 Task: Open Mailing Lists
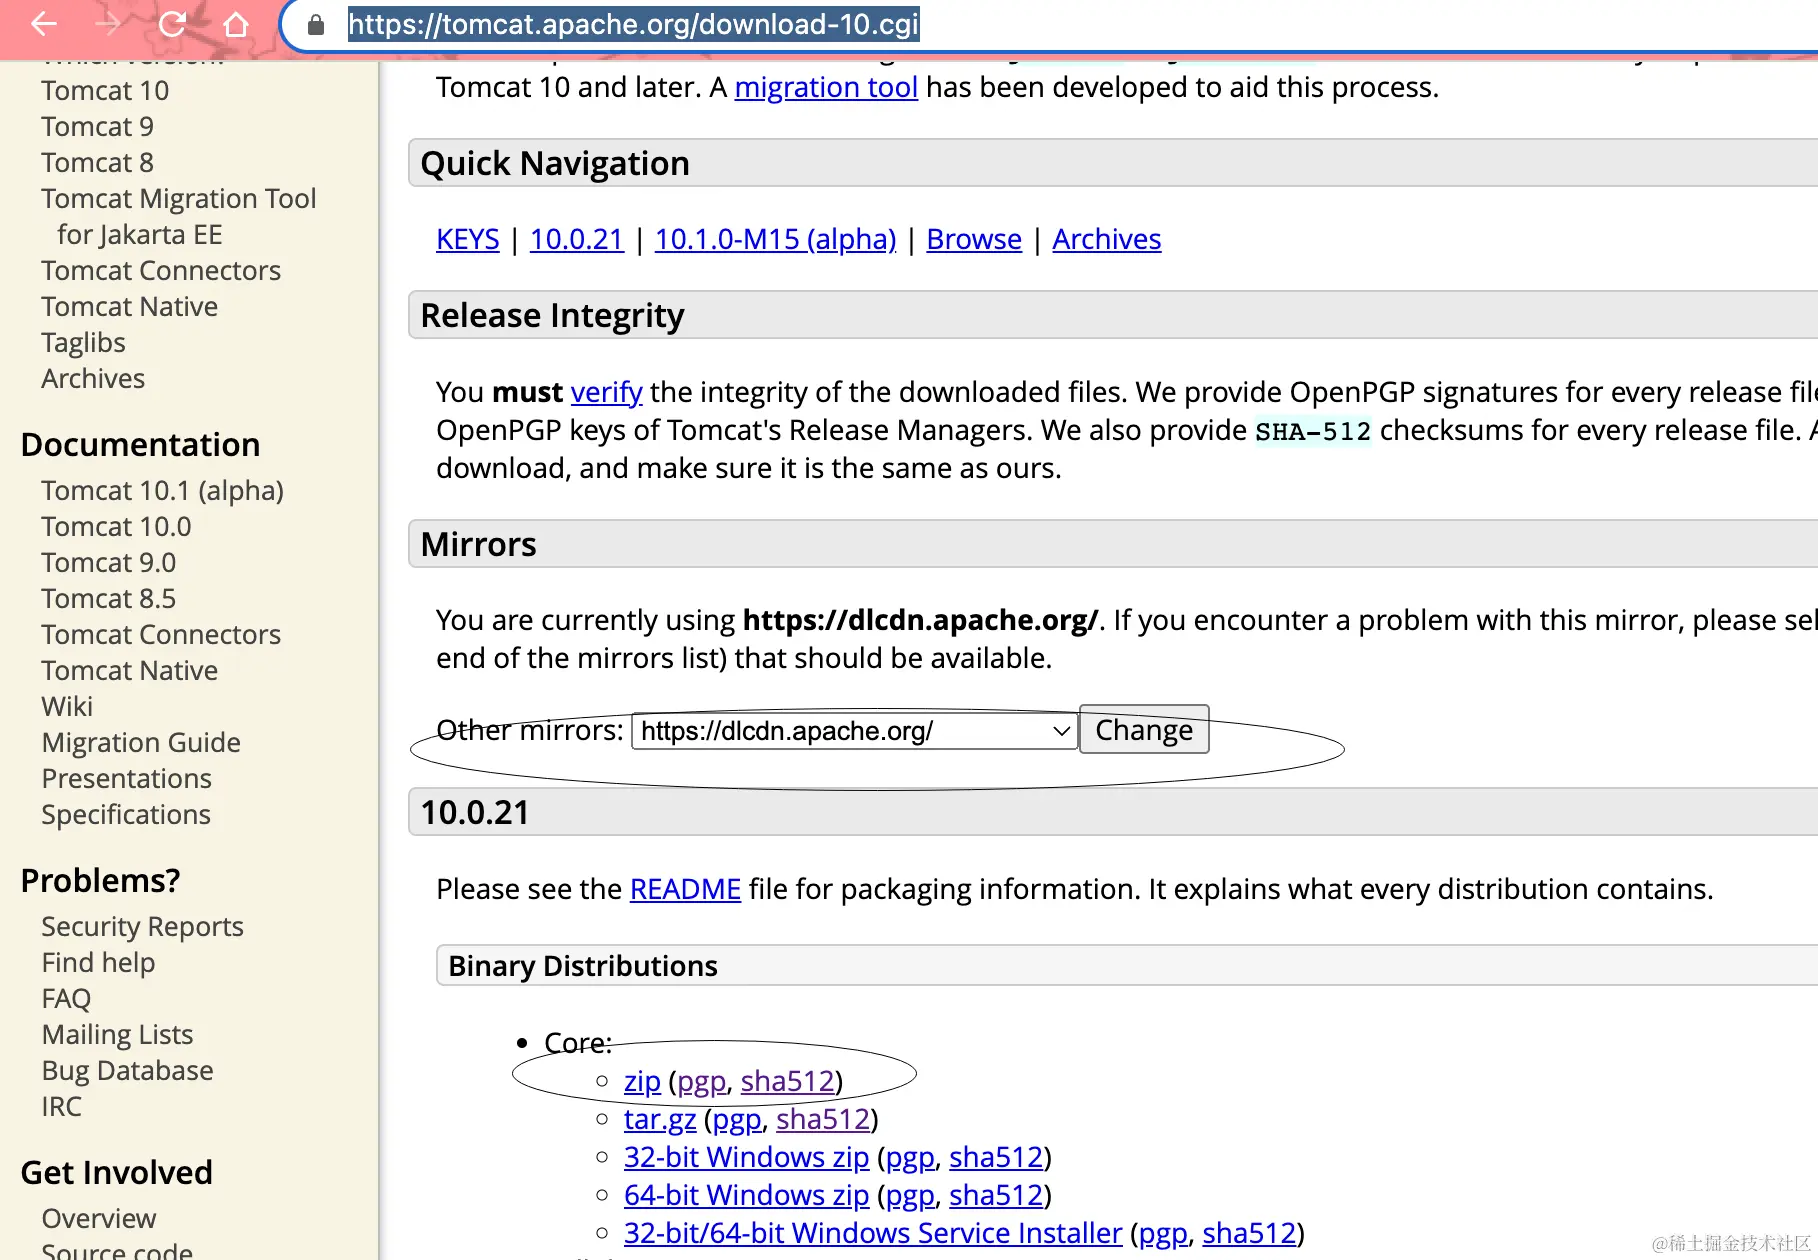118,1035
